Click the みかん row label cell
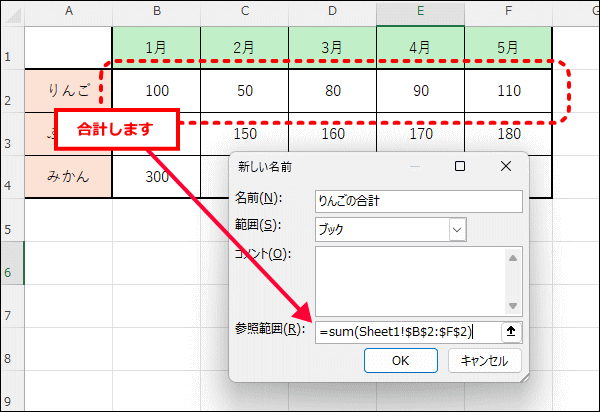Screen dimensions: 600x412 tap(68, 177)
